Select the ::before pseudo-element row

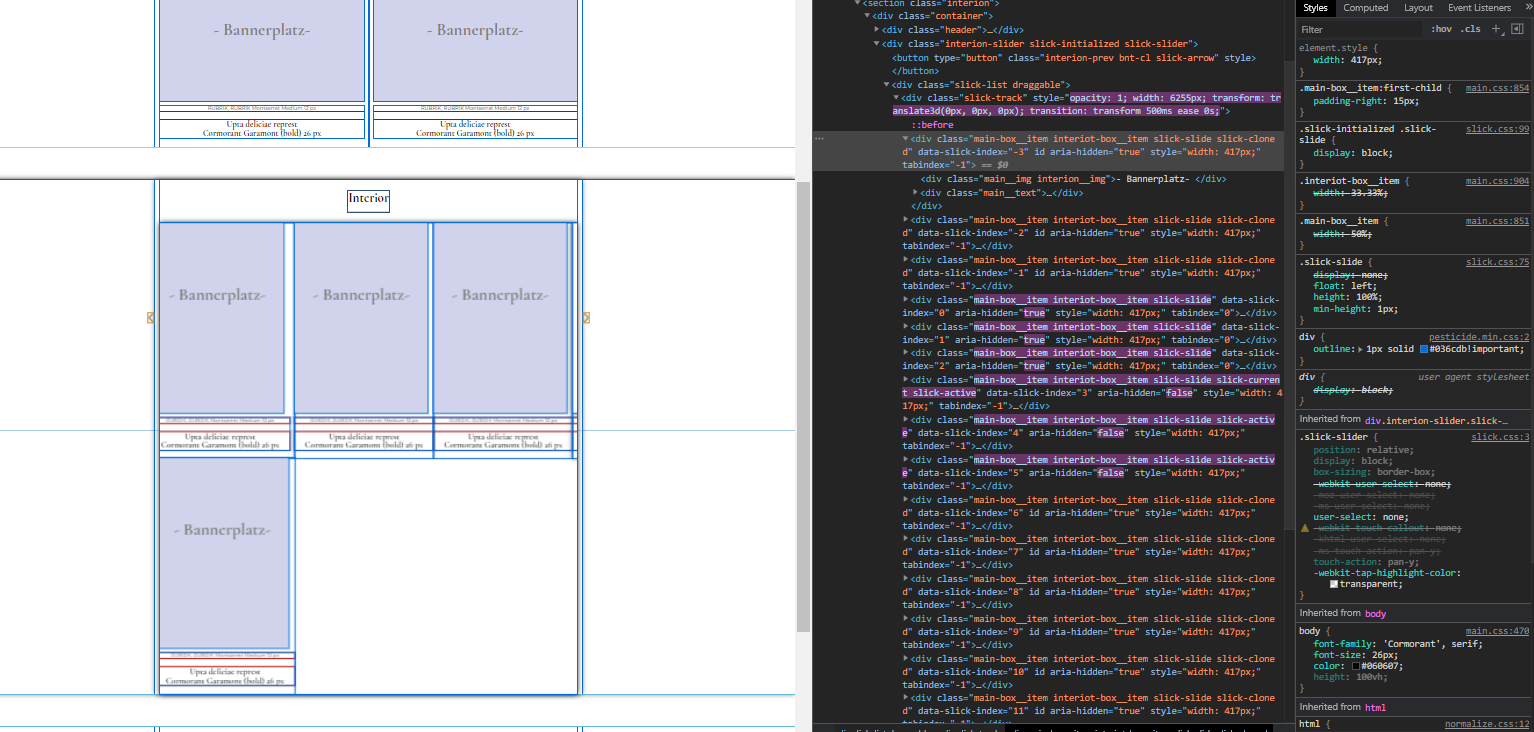931,124
